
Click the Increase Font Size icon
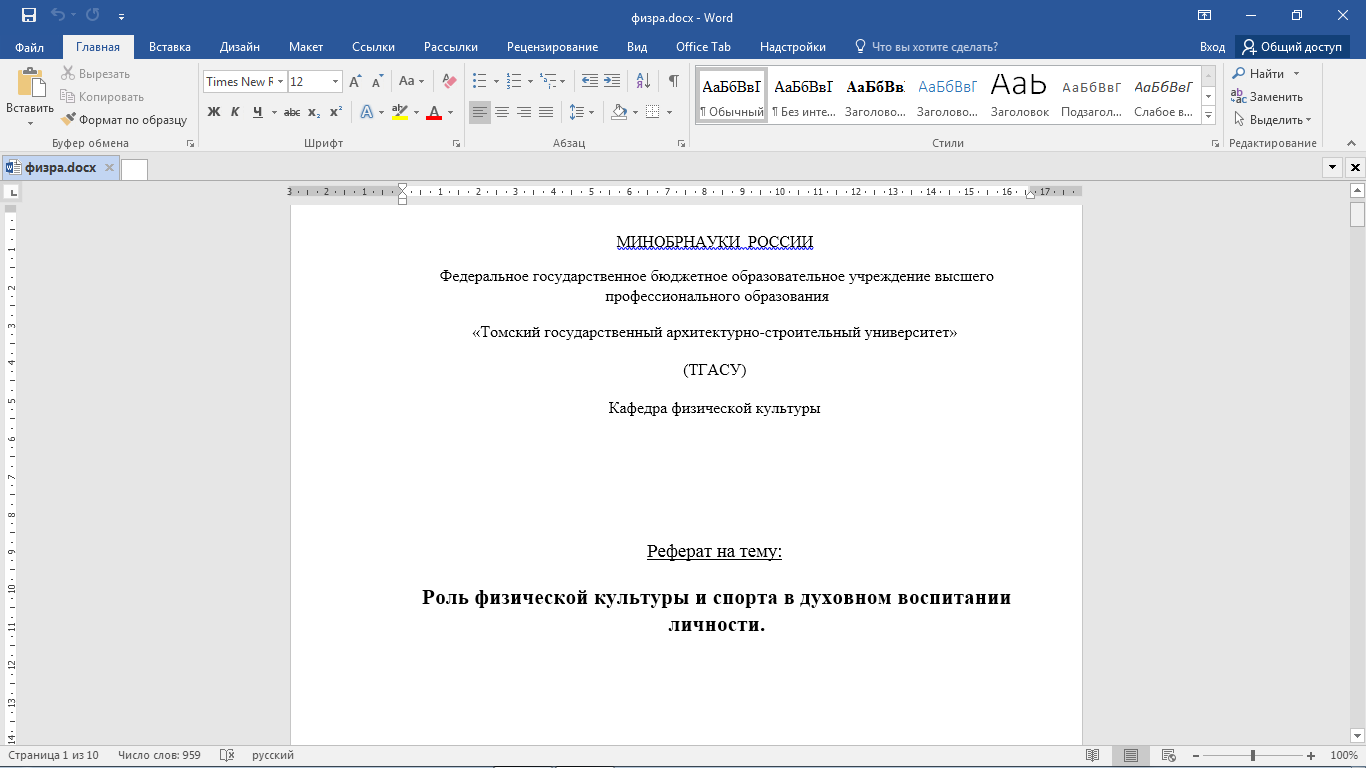[355, 82]
